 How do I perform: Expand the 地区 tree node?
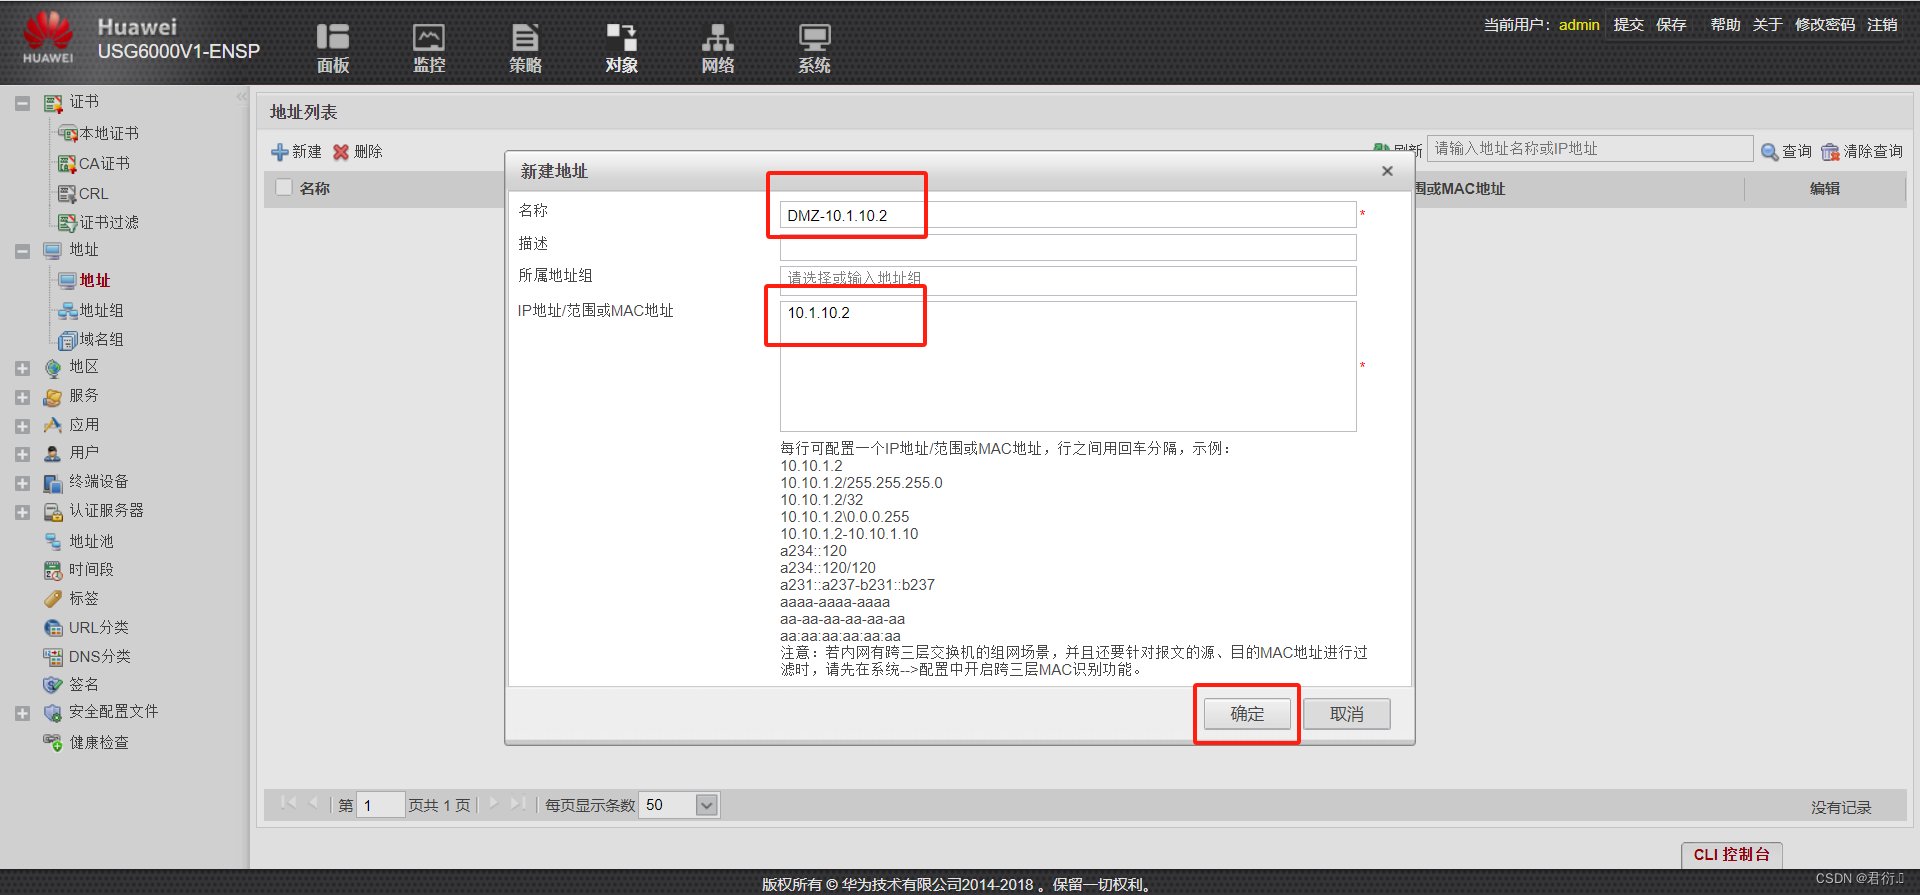[x=22, y=368]
